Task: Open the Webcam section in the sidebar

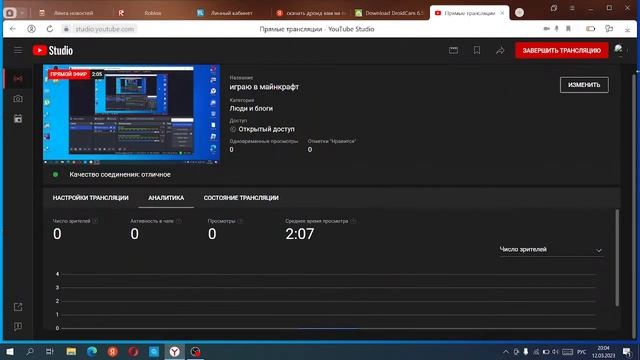Action: click(18, 99)
